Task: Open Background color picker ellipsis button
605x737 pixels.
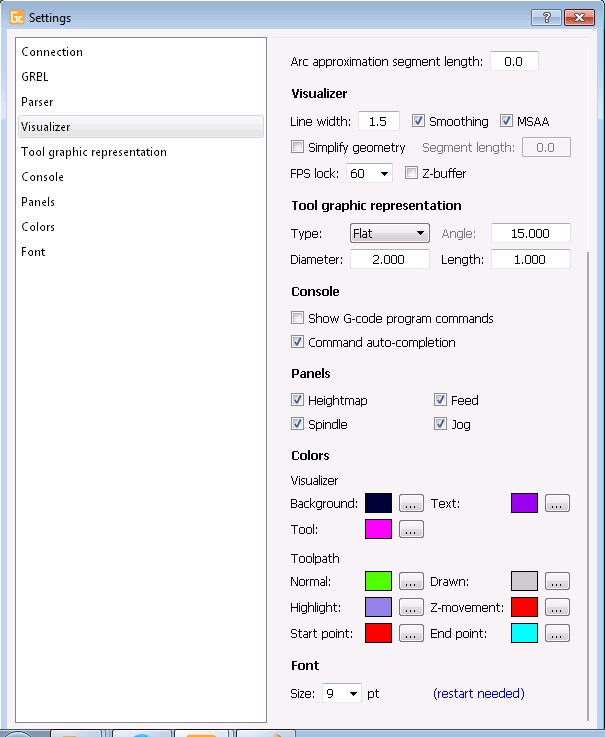Action: point(411,503)
